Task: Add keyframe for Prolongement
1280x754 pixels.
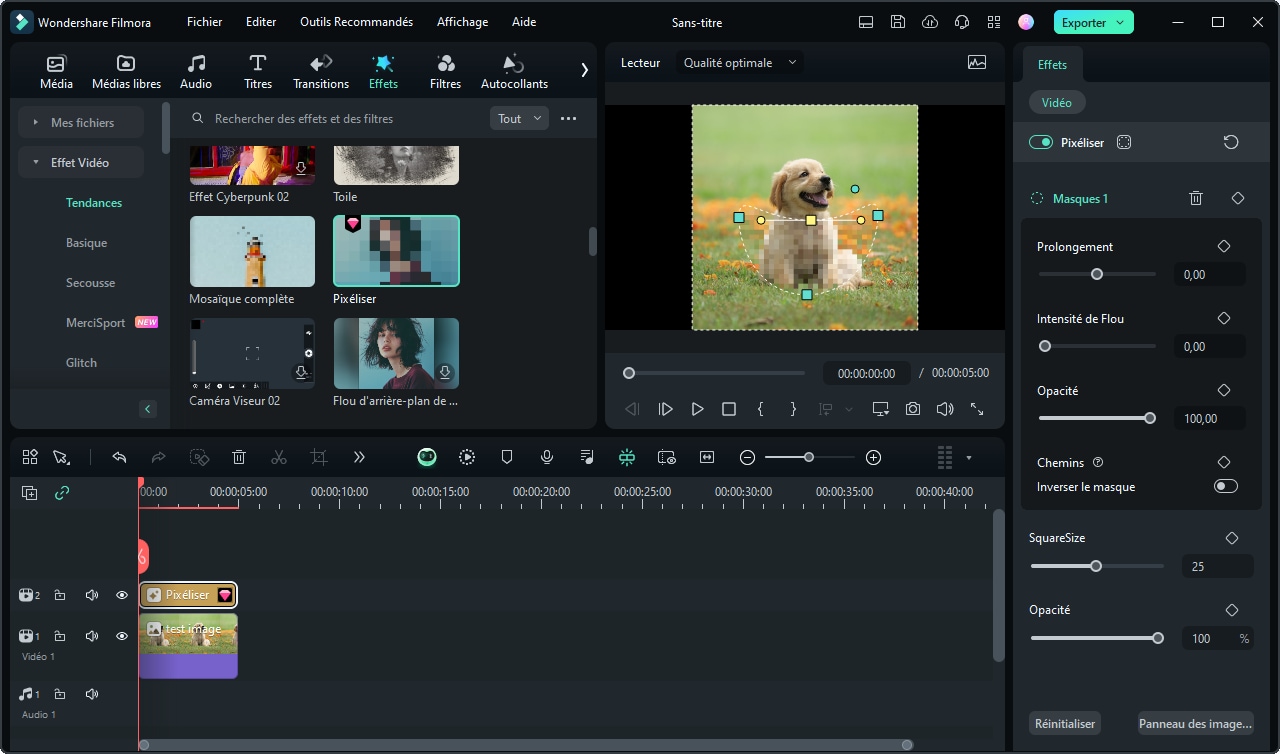Action: tap(1224, 246)
